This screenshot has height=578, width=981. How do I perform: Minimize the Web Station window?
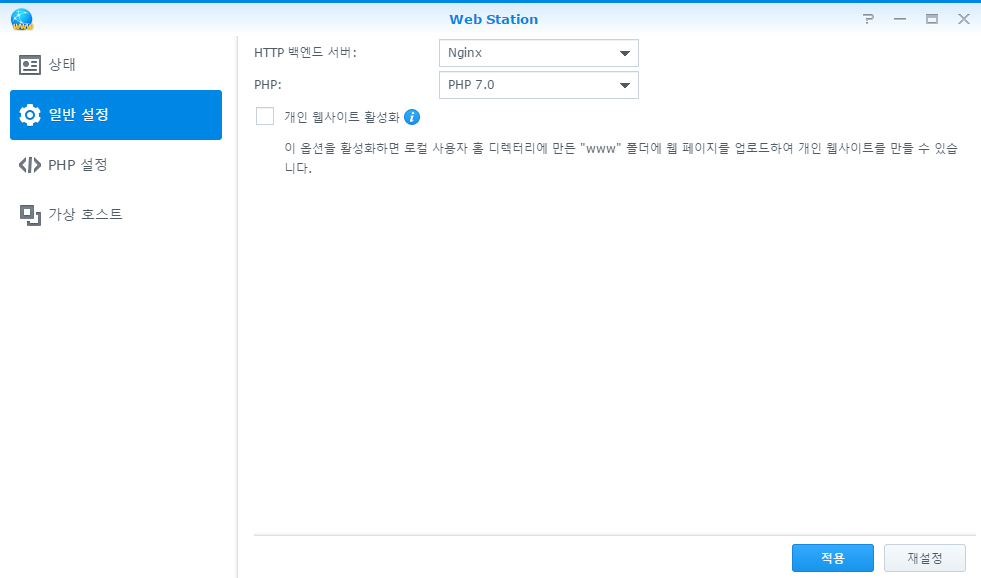[x=900, y=19]
